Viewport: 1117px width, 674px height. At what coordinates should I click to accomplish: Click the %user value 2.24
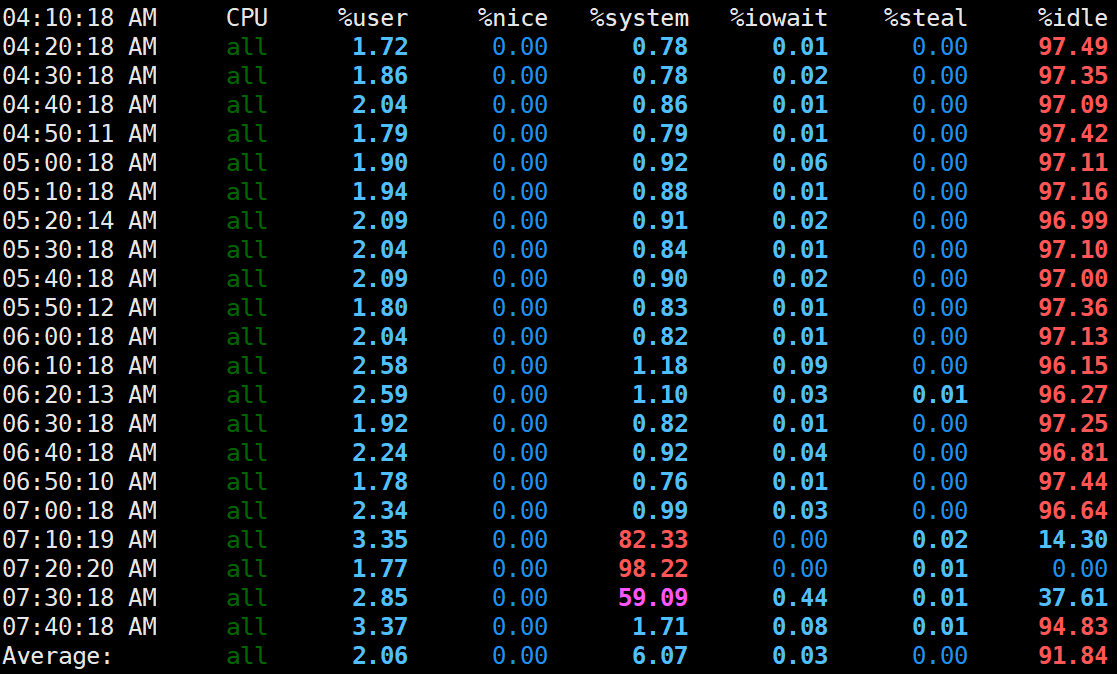380,452
